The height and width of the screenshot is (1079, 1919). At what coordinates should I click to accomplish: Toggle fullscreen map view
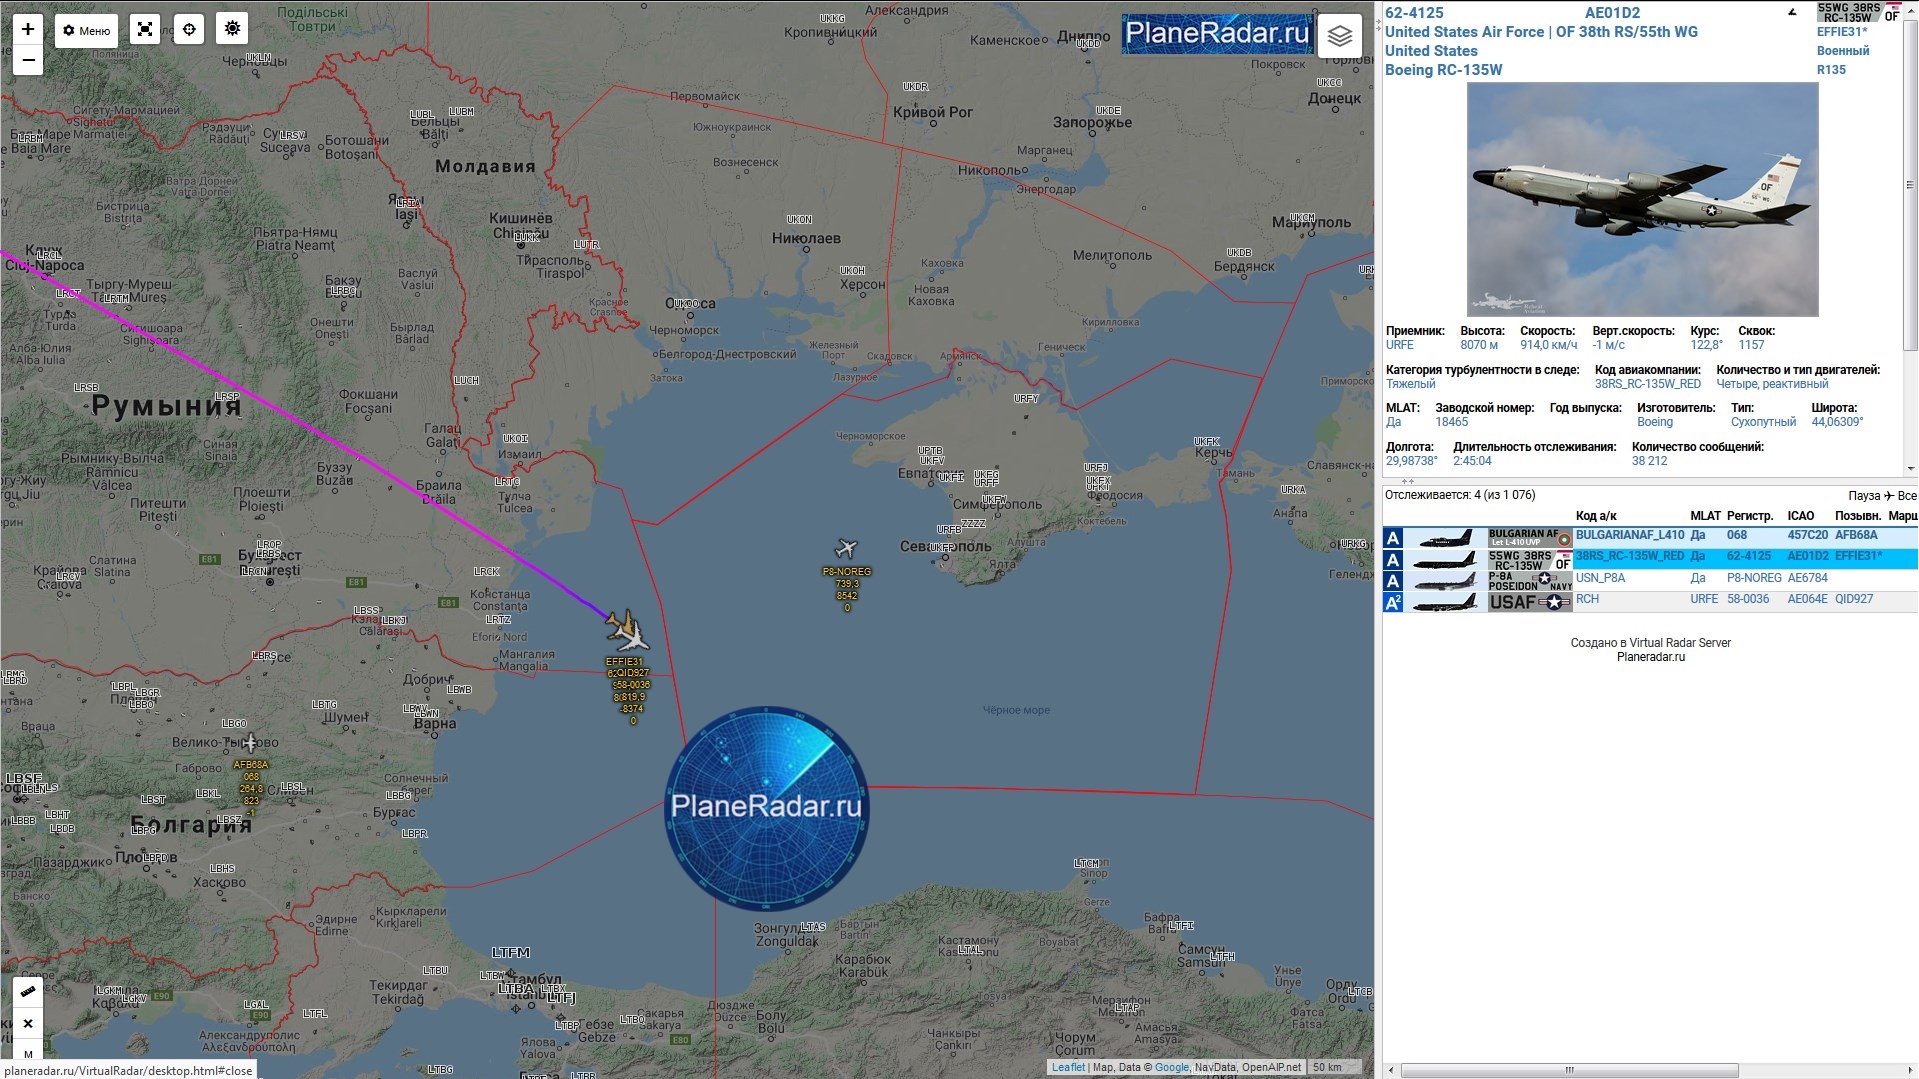pos(145,30)
